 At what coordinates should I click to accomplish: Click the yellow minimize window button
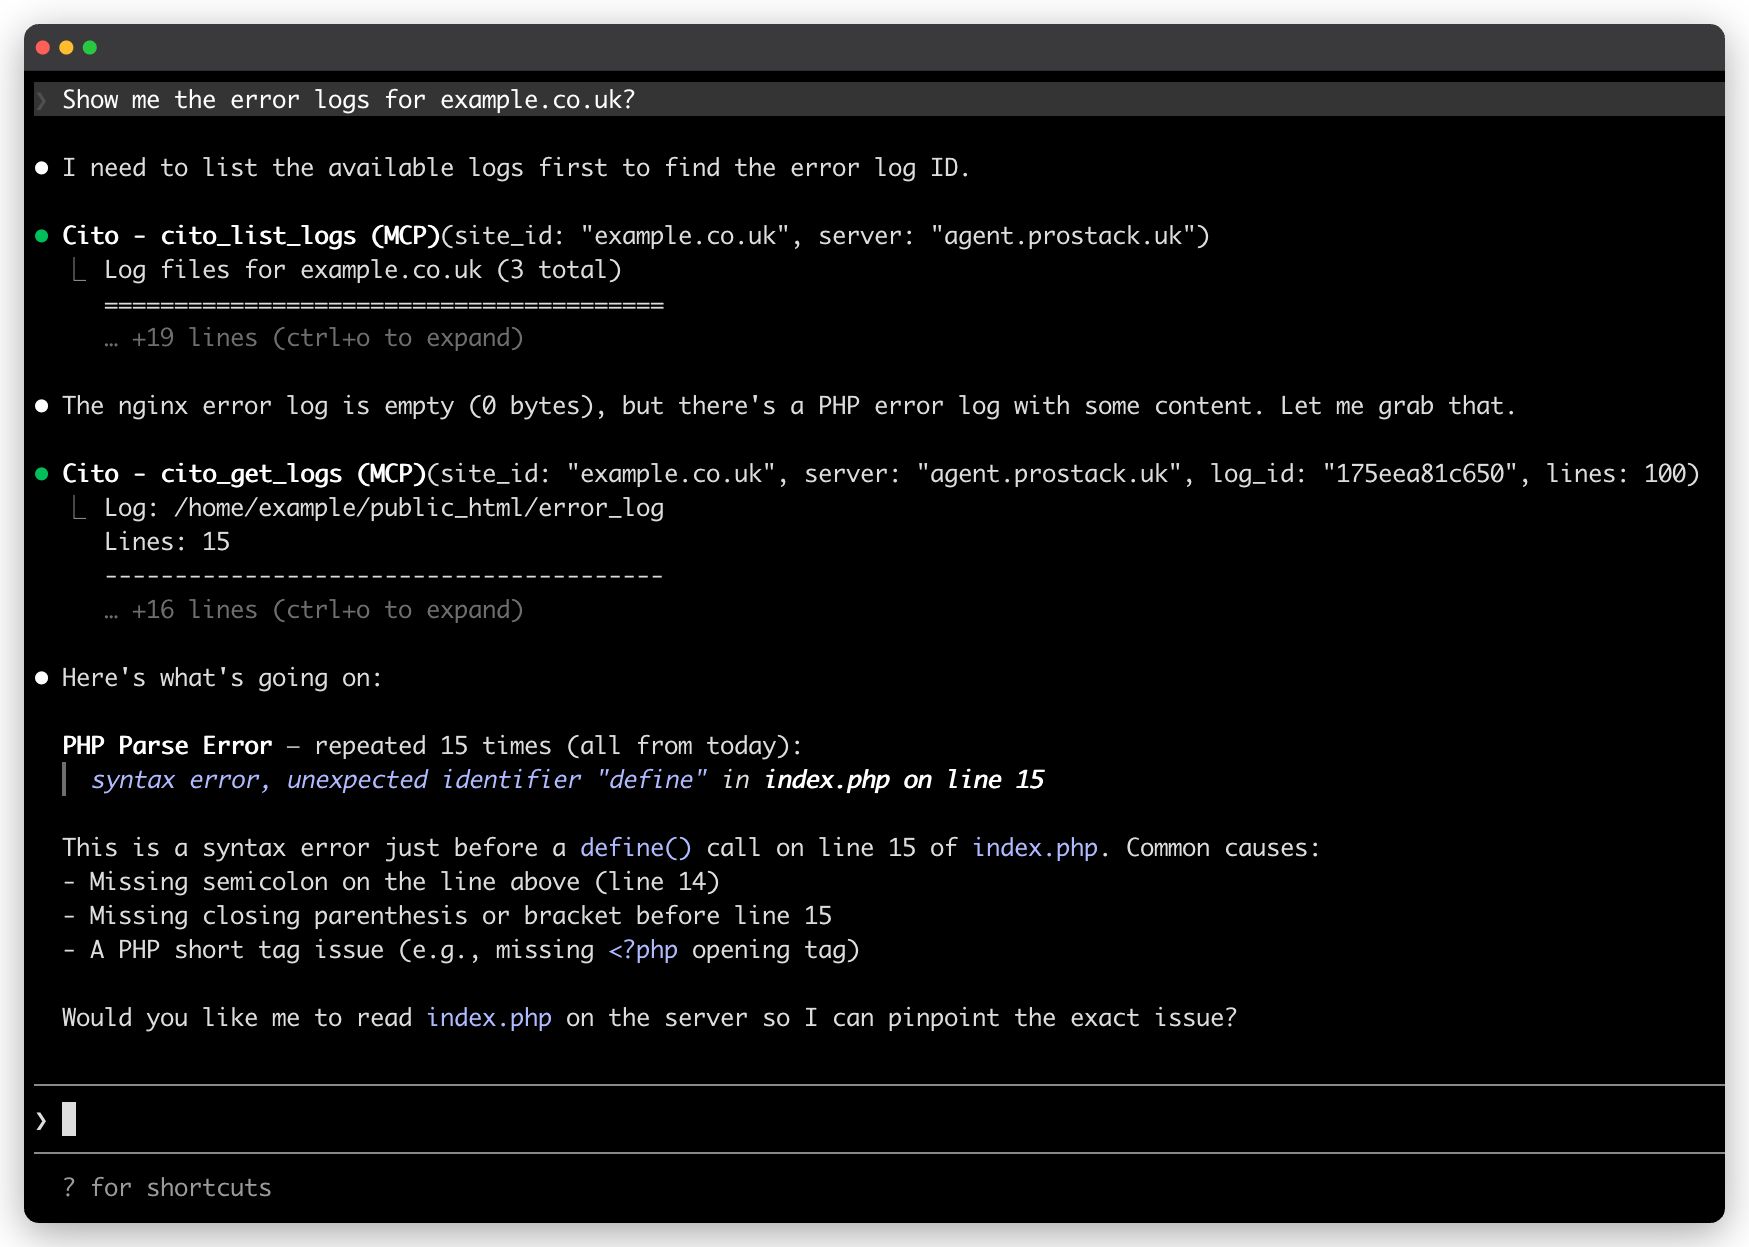pos(66,47)
